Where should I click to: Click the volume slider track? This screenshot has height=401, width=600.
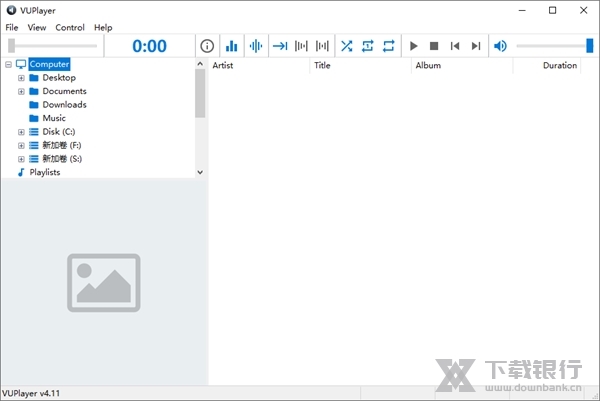[x=550, y=46]
